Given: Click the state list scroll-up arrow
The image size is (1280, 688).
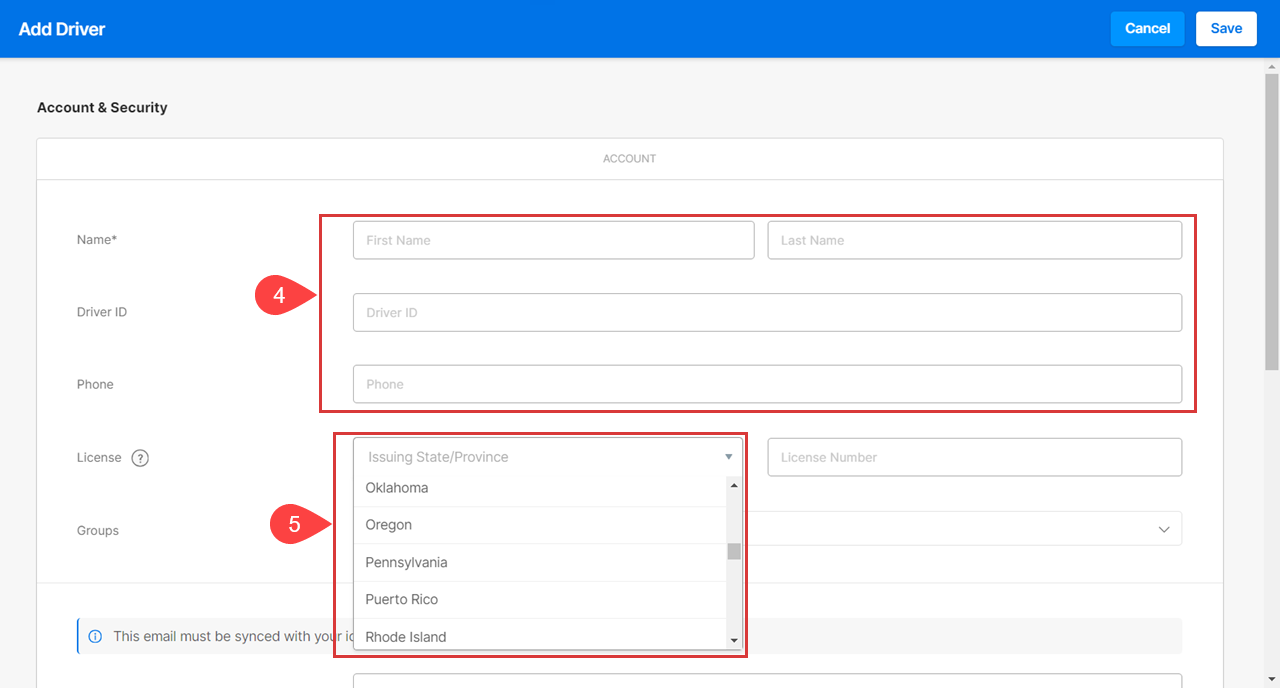Looking at the screenshot, I should click(x=734, y=485).
